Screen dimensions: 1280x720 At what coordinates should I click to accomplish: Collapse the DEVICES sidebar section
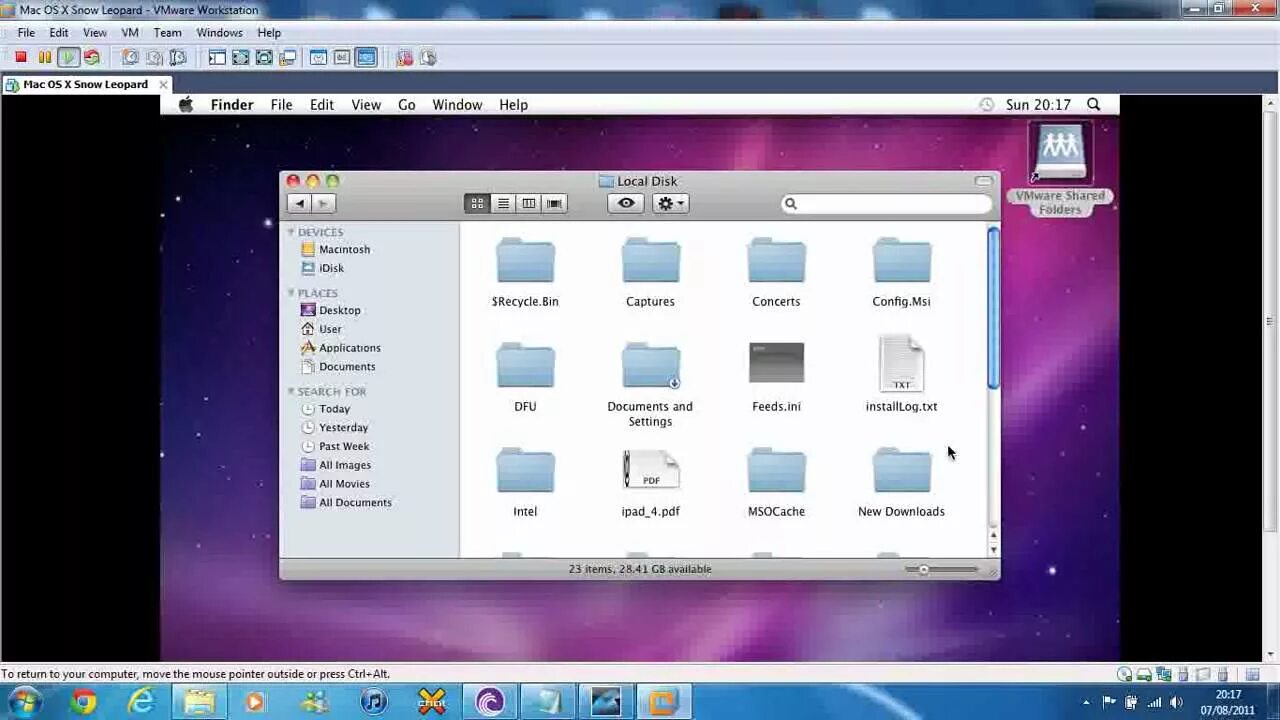291,232
